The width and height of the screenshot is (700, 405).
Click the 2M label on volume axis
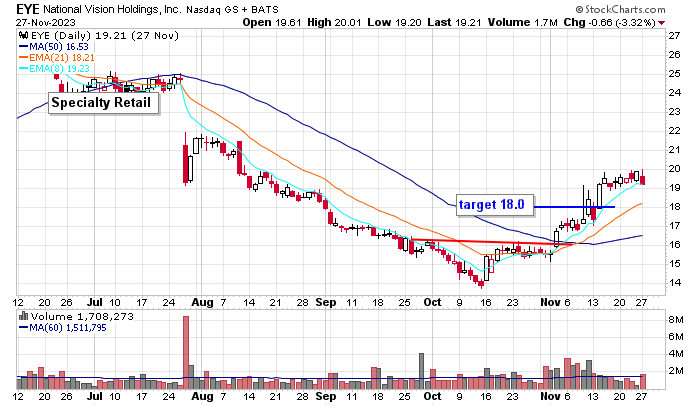coord(676,371)
